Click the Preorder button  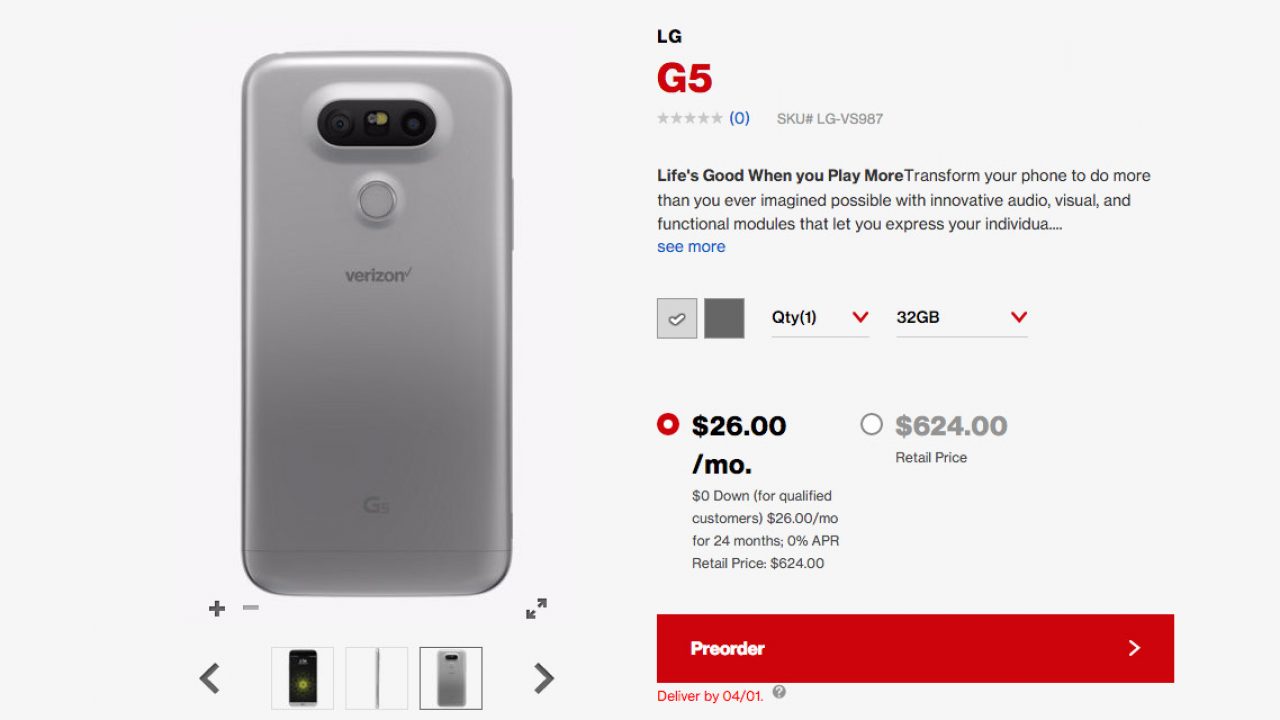(914, 648)
